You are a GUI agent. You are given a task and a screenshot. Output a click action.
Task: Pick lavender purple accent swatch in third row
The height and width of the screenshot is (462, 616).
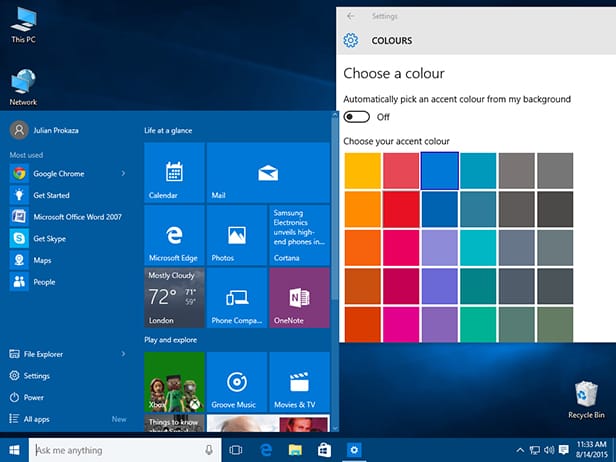point(440,248)
